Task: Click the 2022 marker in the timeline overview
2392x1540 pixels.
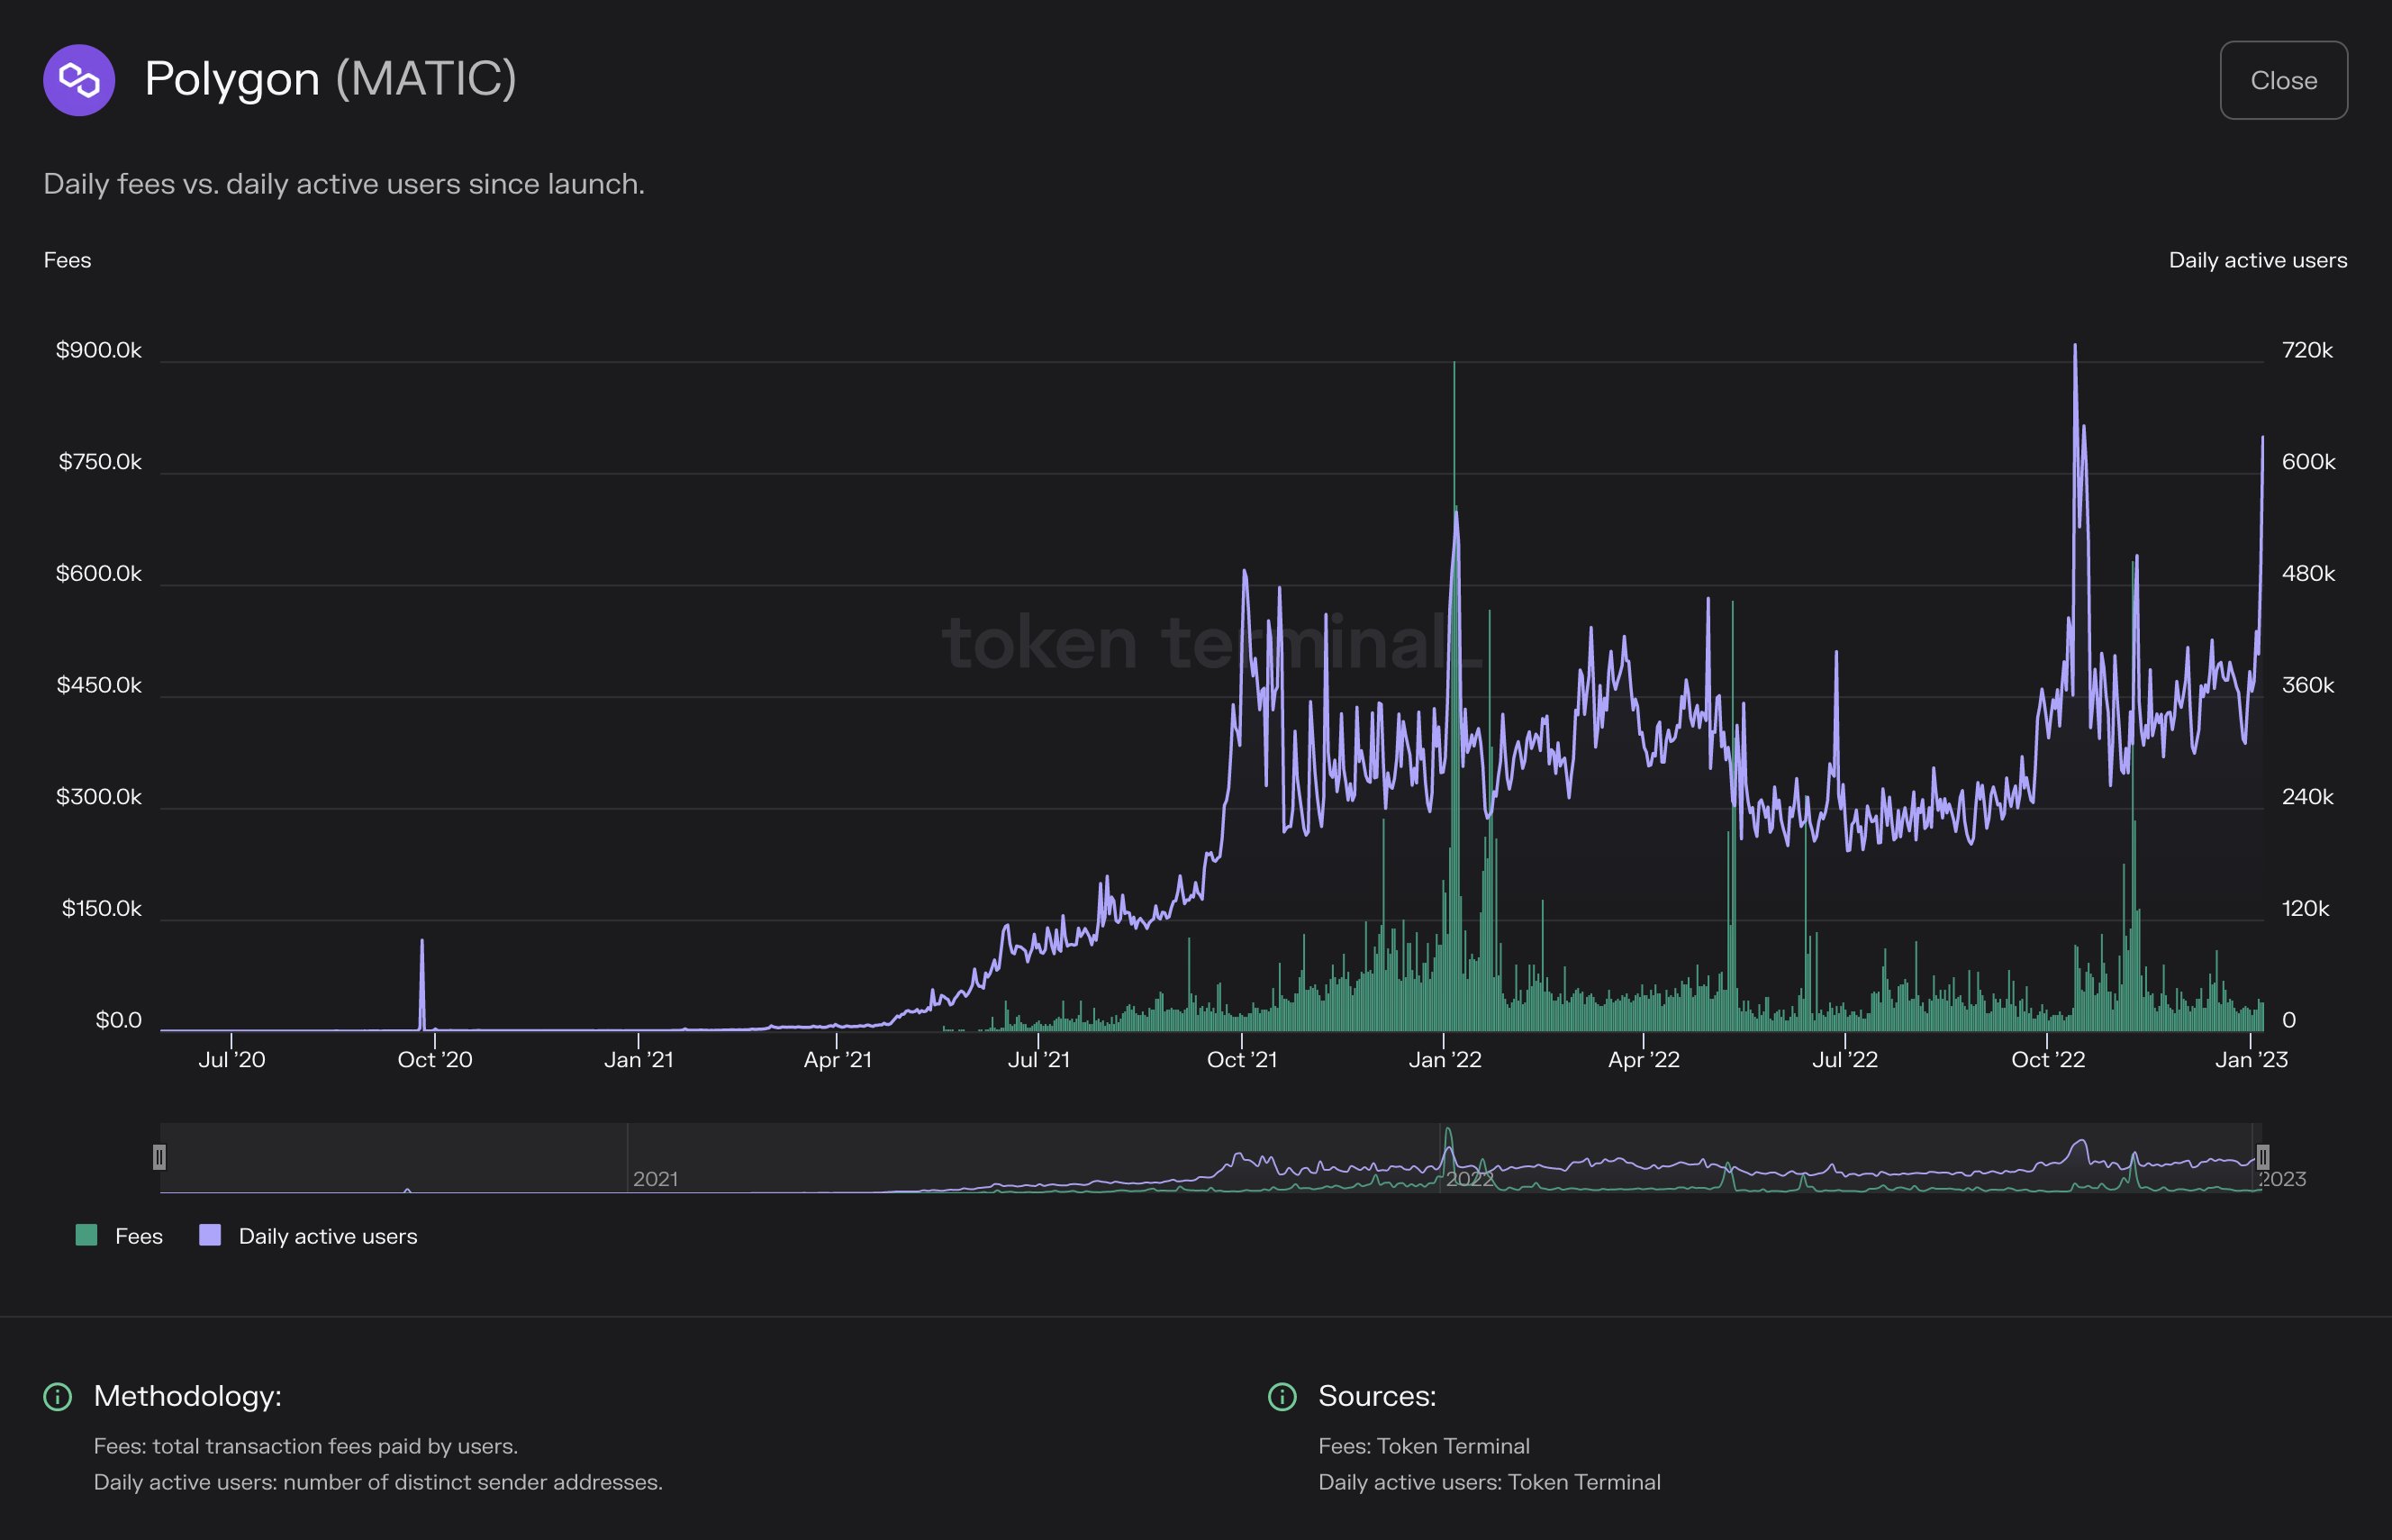Action: pyautogui.click(x=1471, y=1180)
